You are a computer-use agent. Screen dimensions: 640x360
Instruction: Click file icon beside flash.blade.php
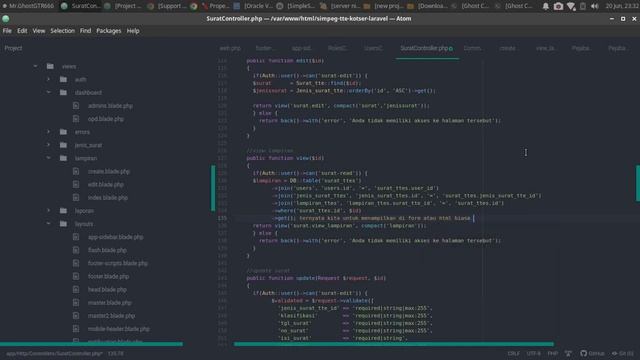[76, 250]
